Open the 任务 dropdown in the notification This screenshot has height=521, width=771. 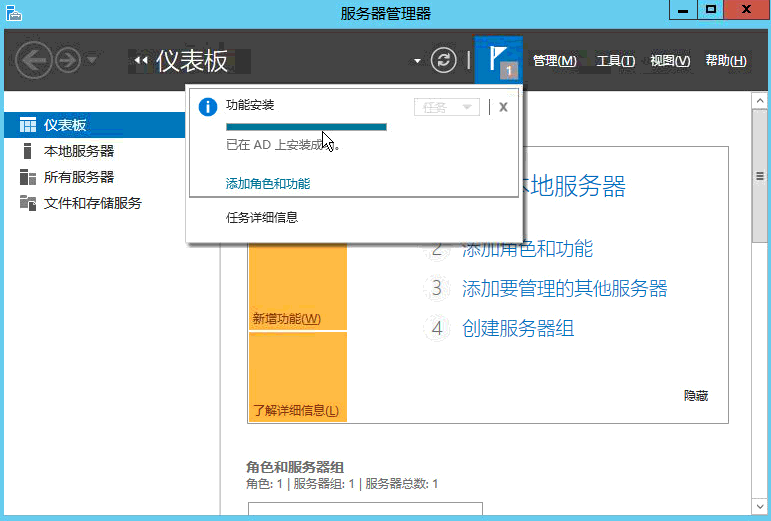coord(446,107)
